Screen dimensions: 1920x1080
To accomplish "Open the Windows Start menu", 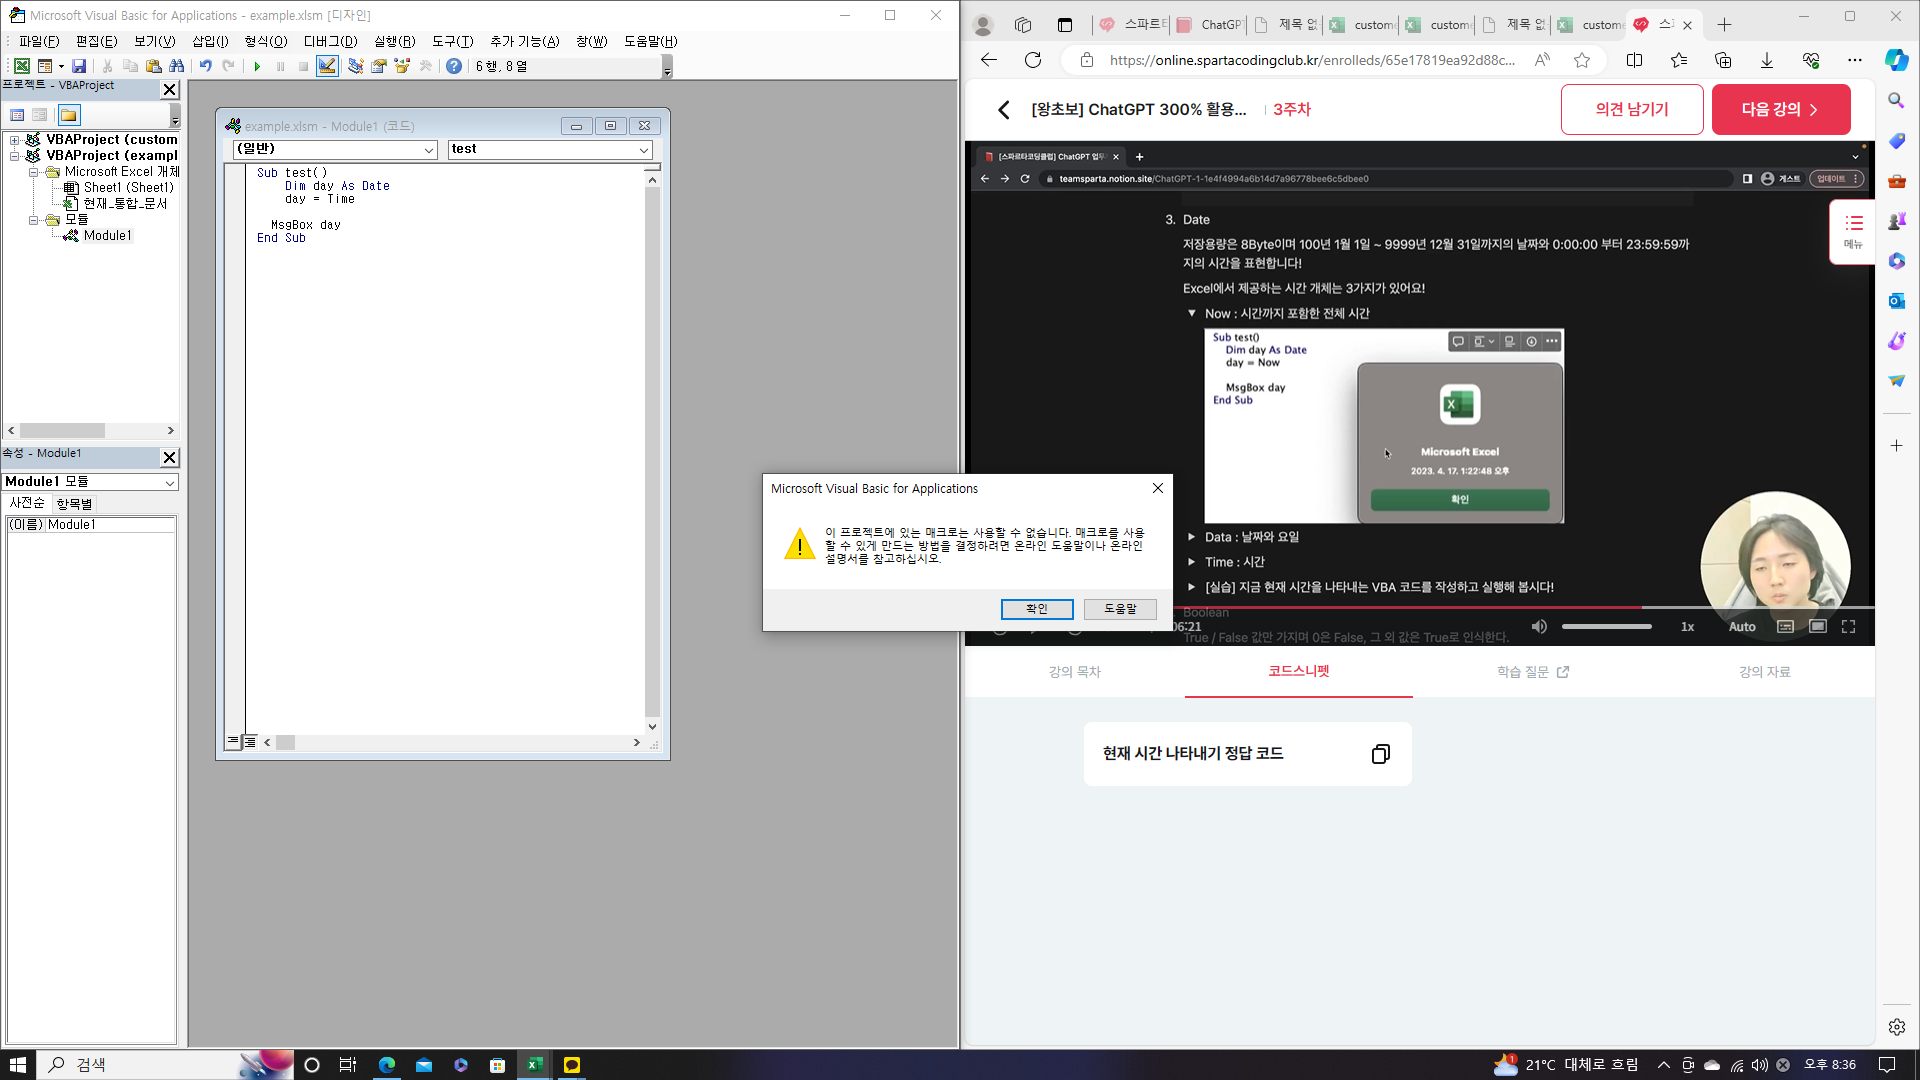I will pyautogui.click(x=18, y=1065).
